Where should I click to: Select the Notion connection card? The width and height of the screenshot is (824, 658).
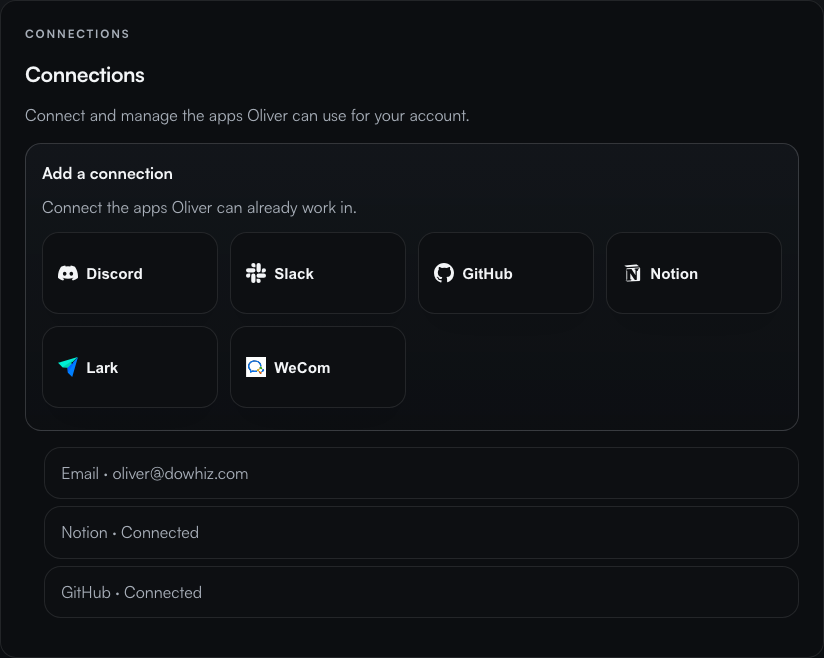(x=694, y=273)
